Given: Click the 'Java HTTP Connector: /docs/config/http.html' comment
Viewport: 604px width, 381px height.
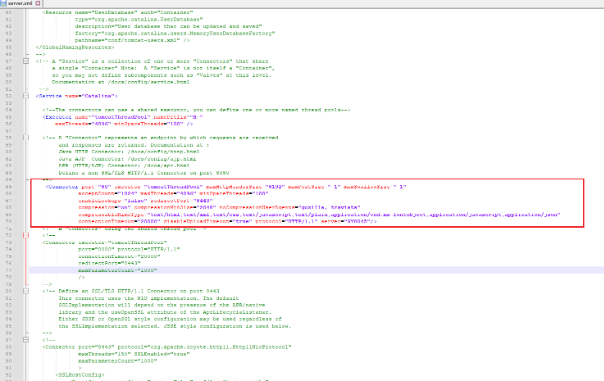Looking at the screenshot, I should point(129,152).
